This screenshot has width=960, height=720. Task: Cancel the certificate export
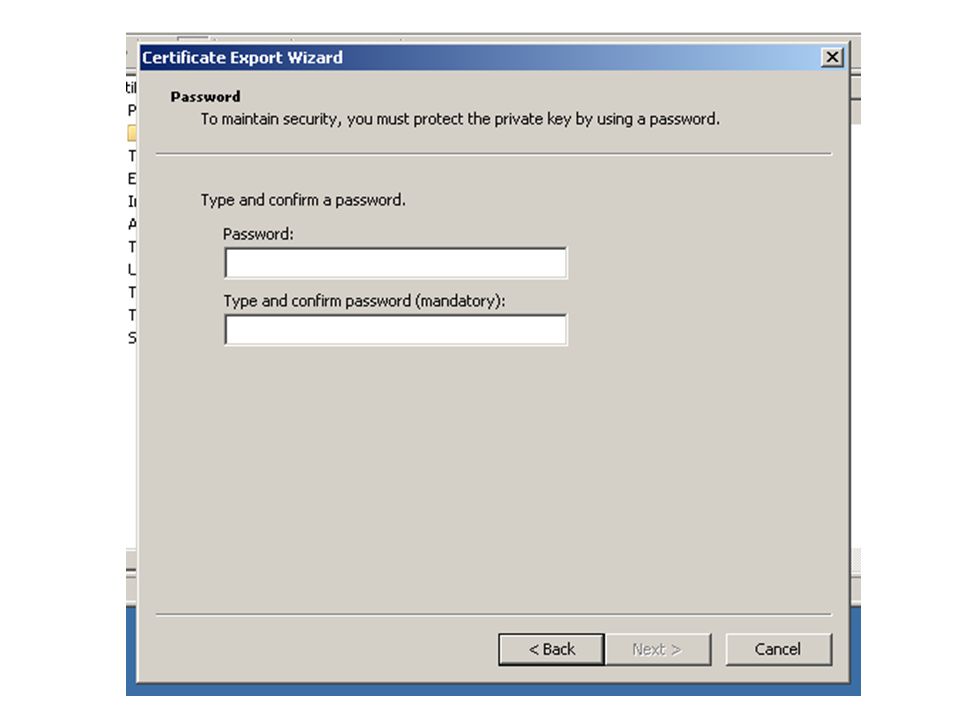pos(778,649)
